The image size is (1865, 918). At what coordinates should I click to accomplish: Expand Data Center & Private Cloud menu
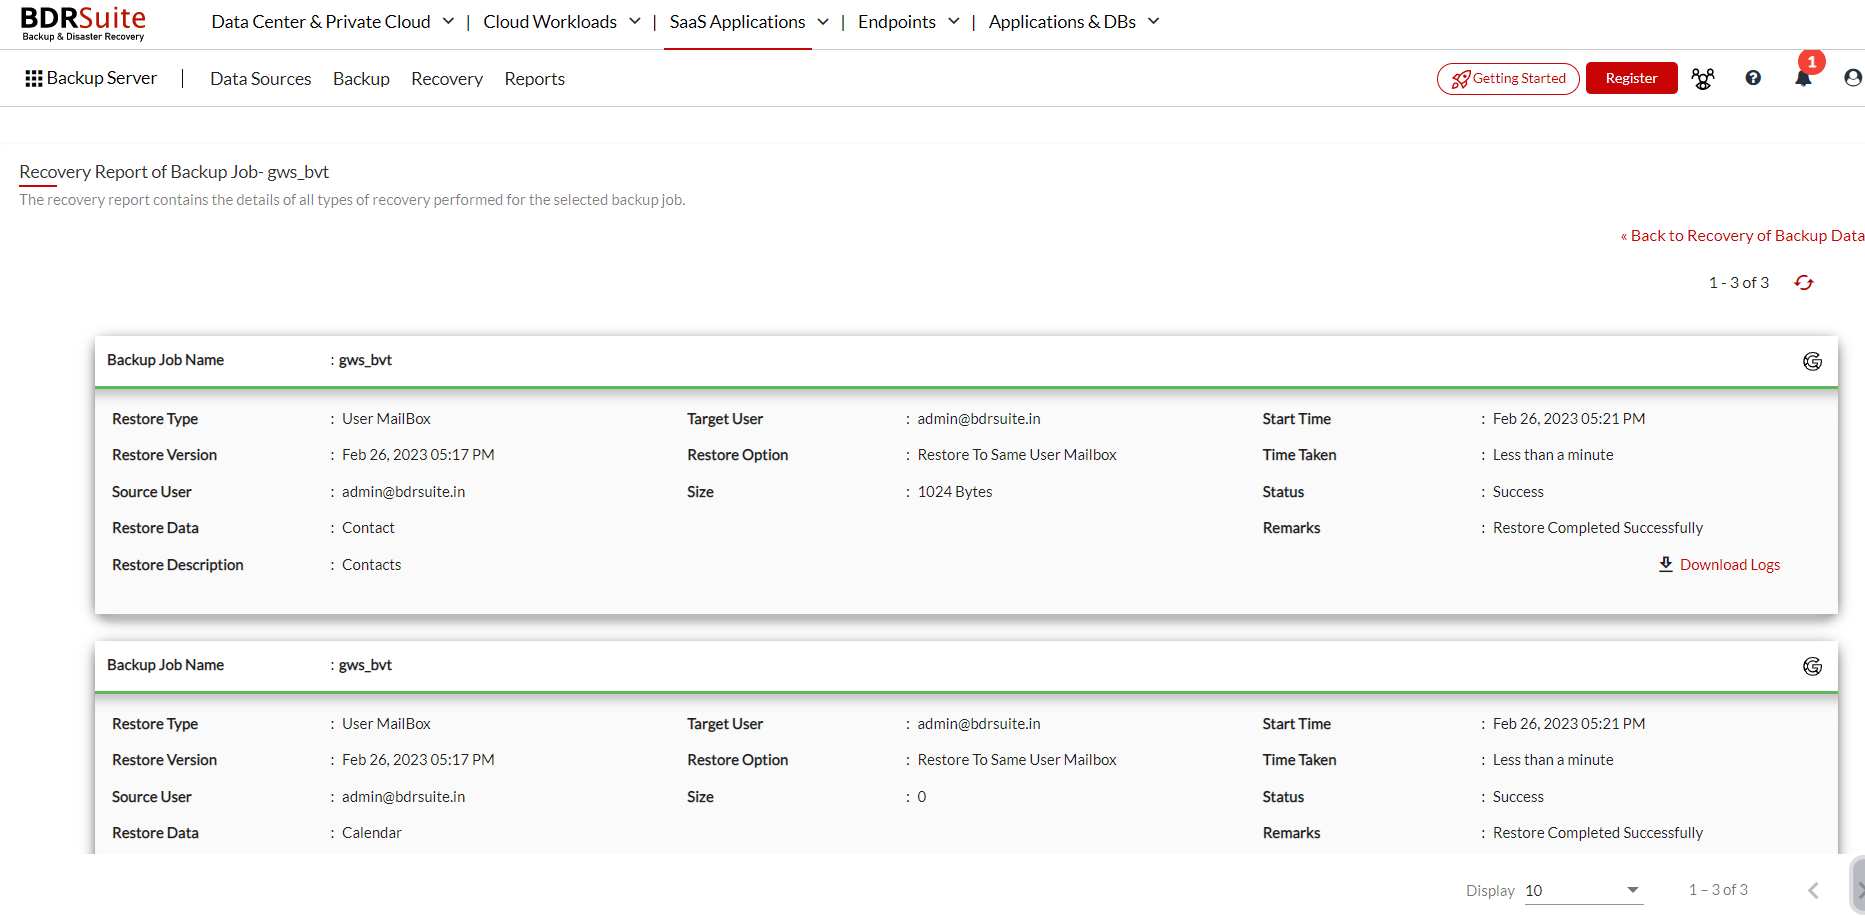pos(333,22)
